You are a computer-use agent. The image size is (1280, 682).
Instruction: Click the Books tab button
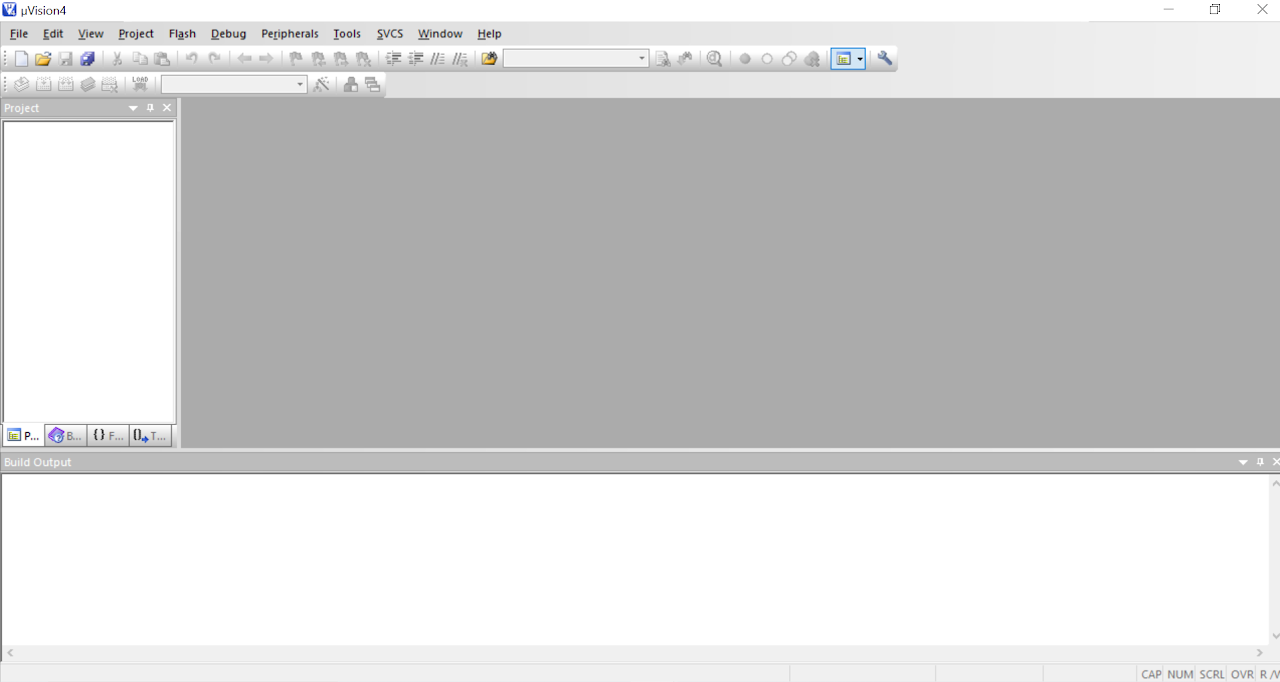(x=64, y=435)
